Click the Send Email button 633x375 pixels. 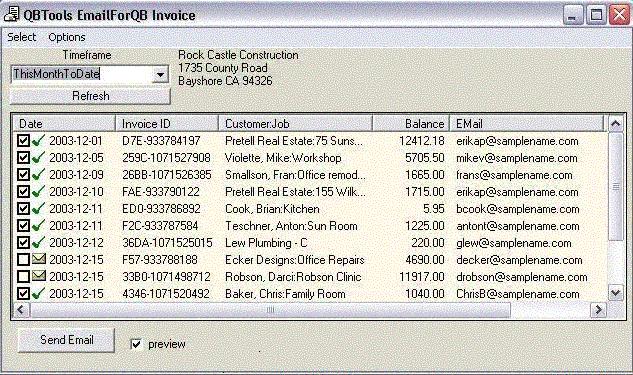pos(66,340)
